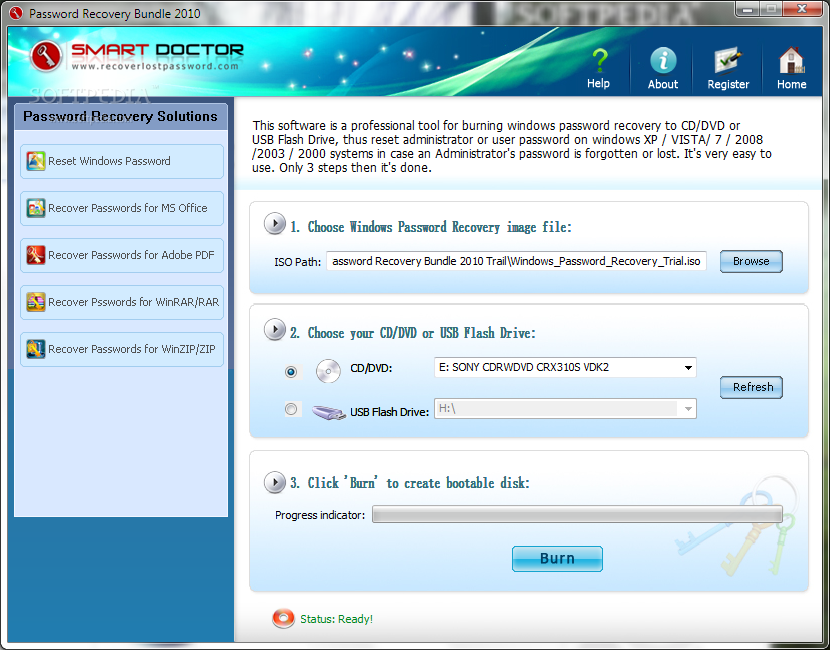Click the step 3 arrow icon
This screenshot has height=650, width=830.
point(275,482)
